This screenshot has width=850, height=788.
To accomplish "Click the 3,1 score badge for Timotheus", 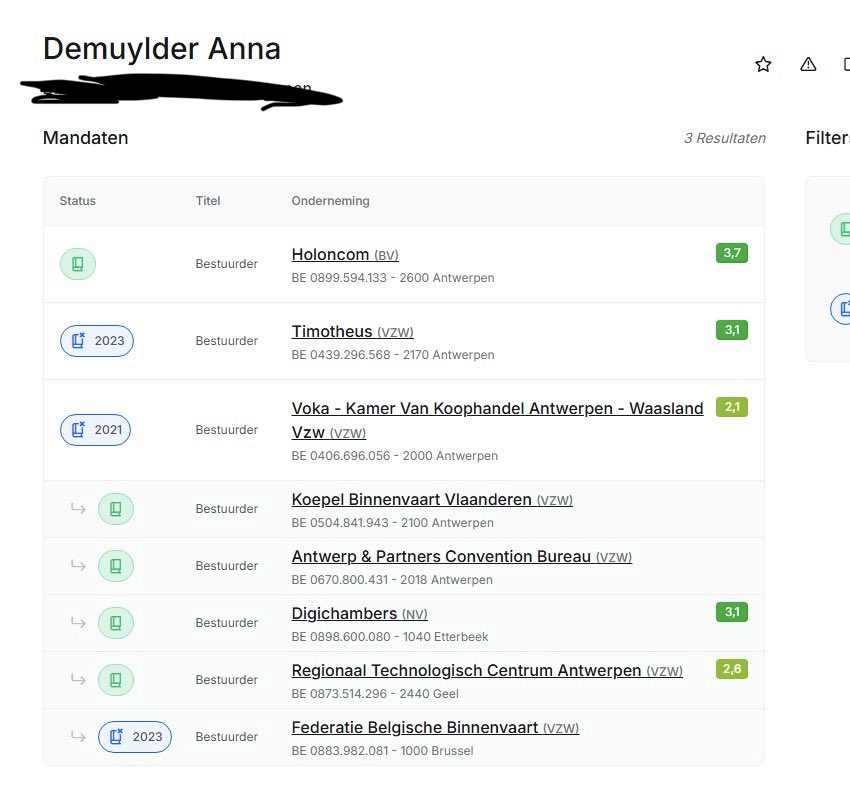I will pyautogui.click(x=732, y=330).
